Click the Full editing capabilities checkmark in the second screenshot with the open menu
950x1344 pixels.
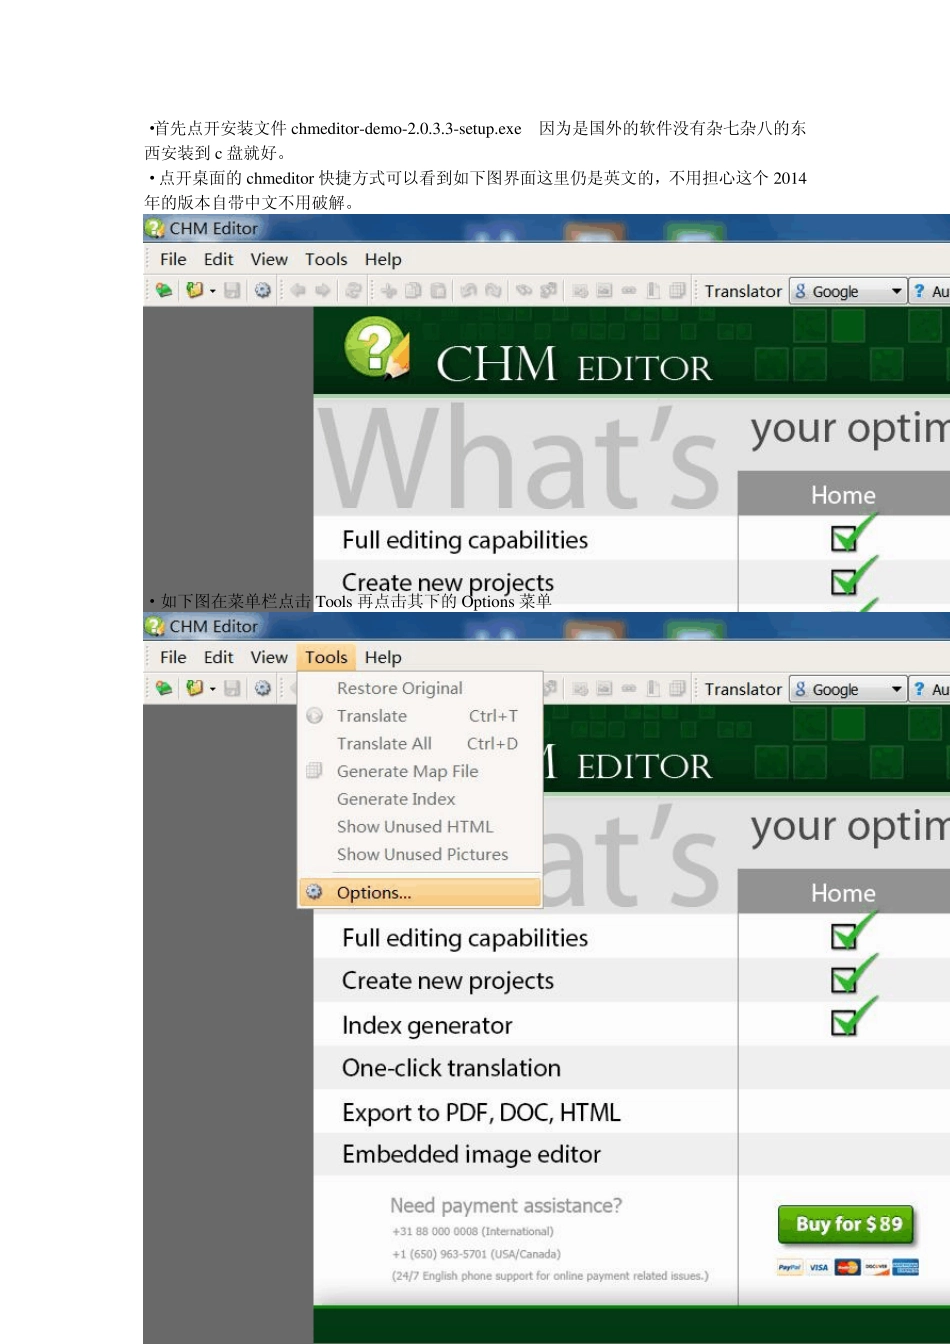(x=853, y=931)
